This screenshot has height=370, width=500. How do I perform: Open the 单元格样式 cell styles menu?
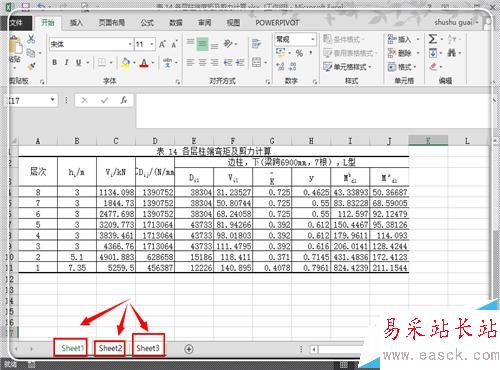tap(347, 67)
